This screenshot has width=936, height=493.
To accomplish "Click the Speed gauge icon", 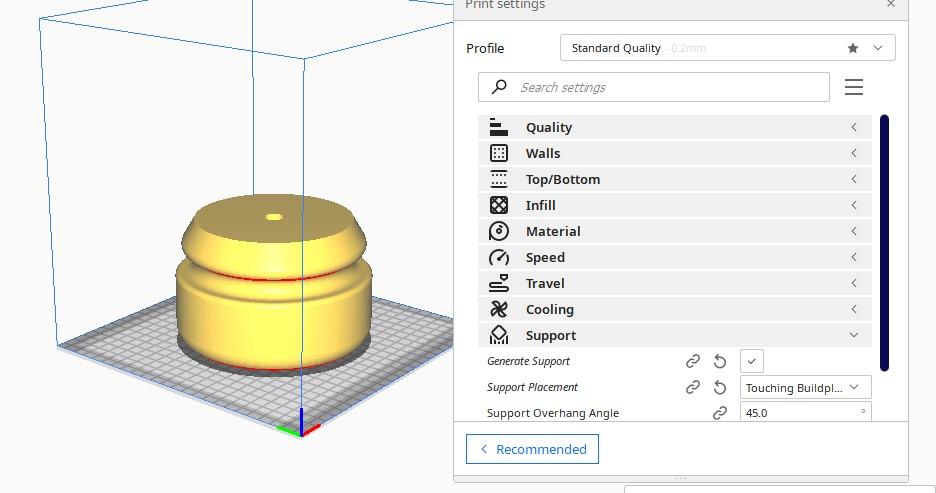I will click(x=498, y=257).
